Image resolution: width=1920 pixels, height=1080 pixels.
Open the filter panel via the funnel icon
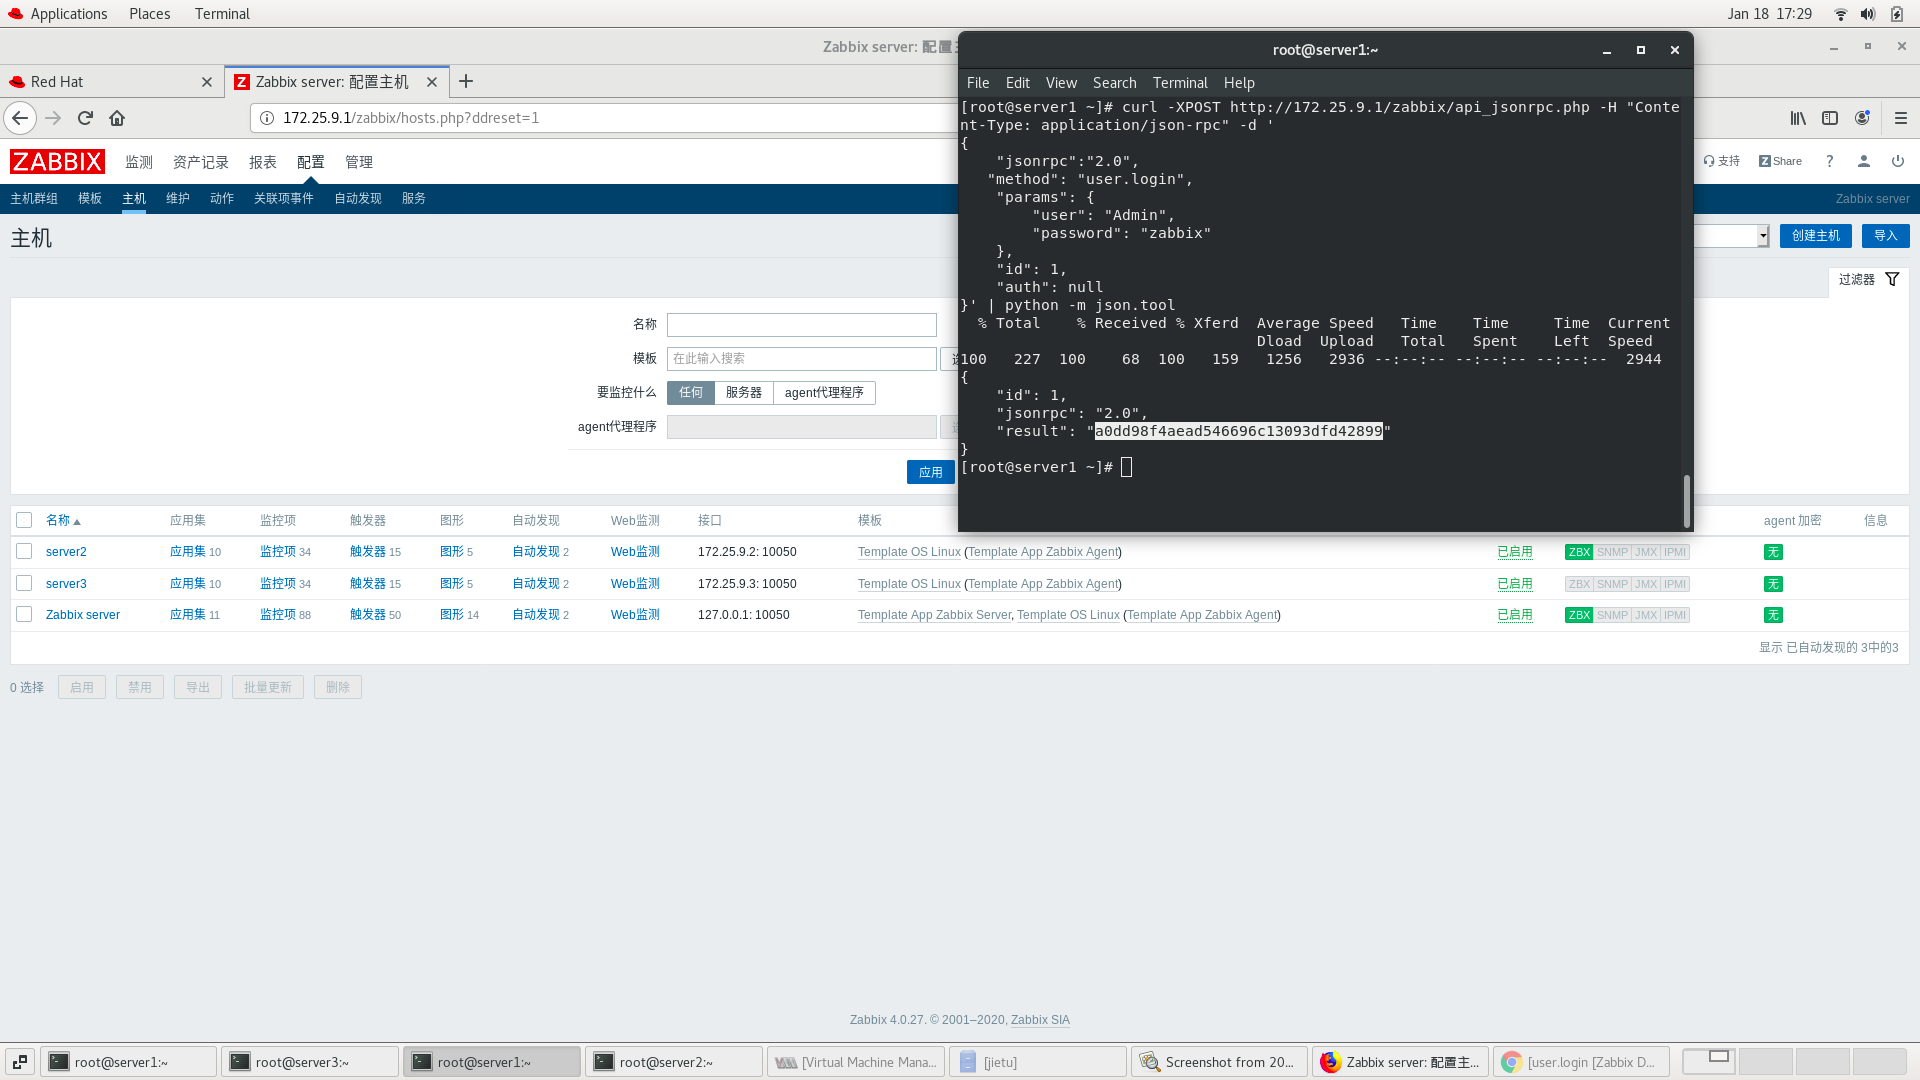pos(1892,280)
